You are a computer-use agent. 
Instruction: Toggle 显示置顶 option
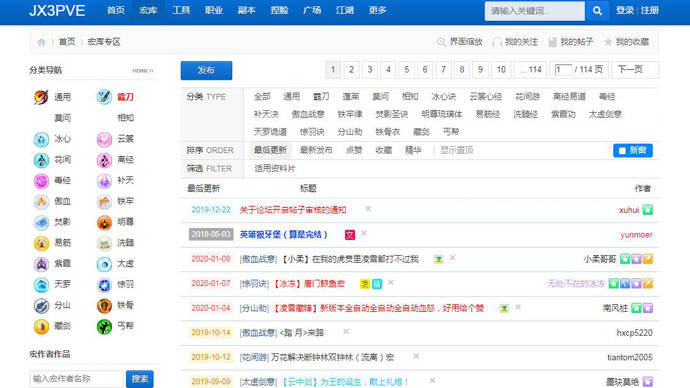[x=456, y=150]
